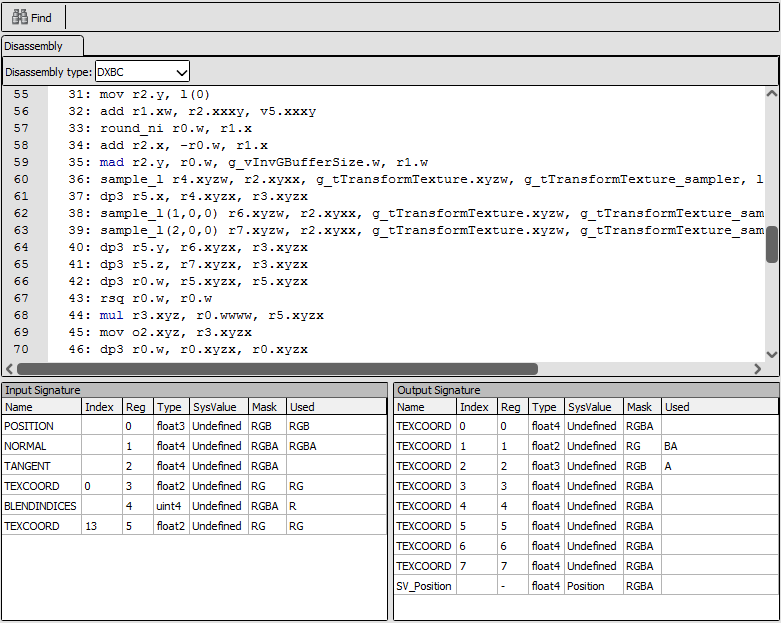The width and height of the screenshot is (781, 623).
Task: Select output TEXCOORD row with index 1
Action: coord(586,446)
